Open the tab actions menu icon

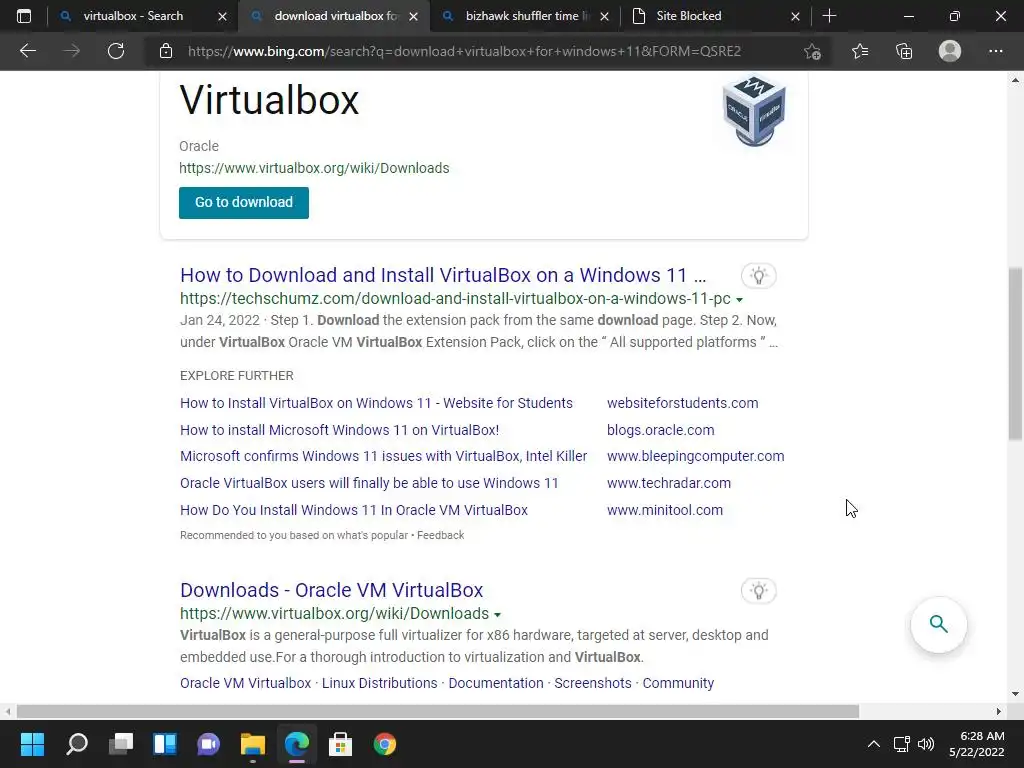click(x=24, y=16)
